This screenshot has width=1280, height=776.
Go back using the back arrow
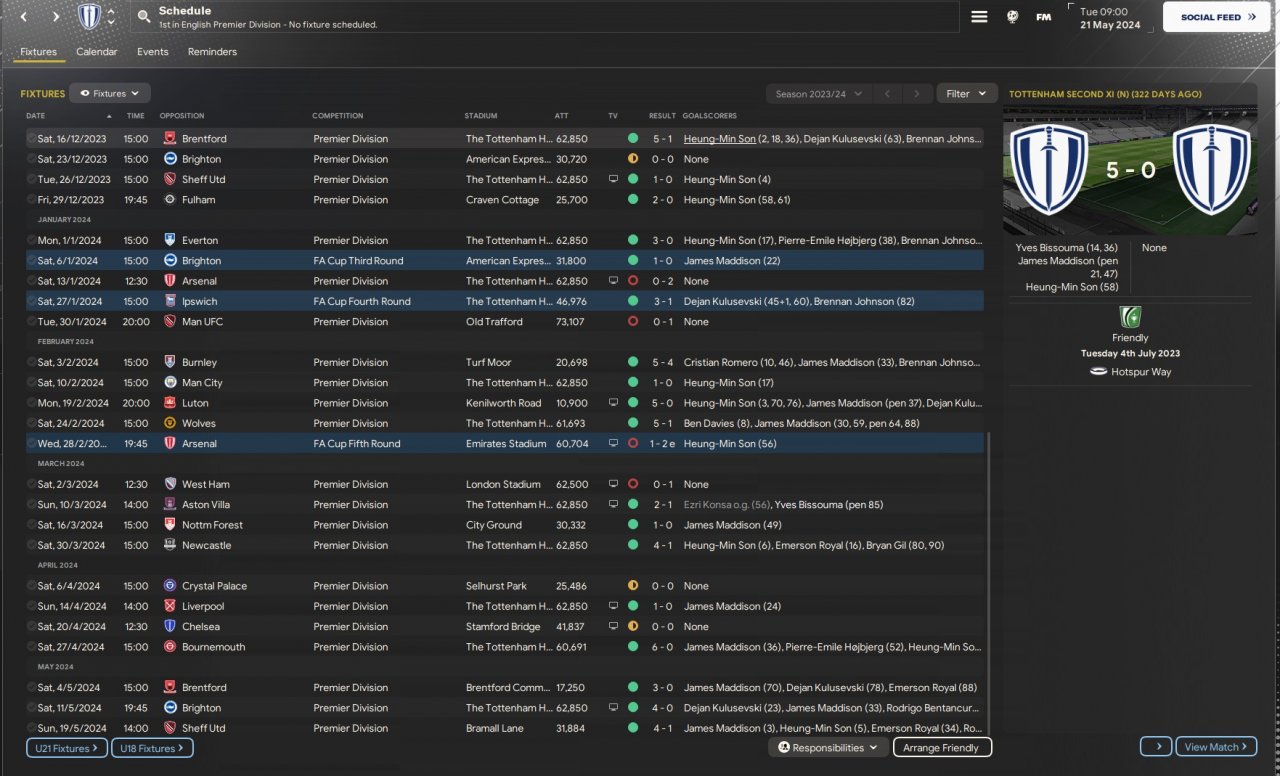[25, 17]
